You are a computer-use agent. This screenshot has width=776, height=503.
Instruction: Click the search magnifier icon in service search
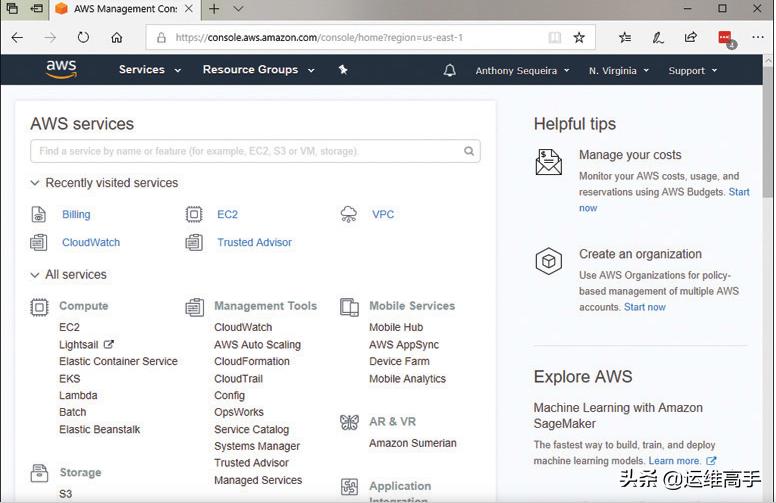[x=469, y=151]
